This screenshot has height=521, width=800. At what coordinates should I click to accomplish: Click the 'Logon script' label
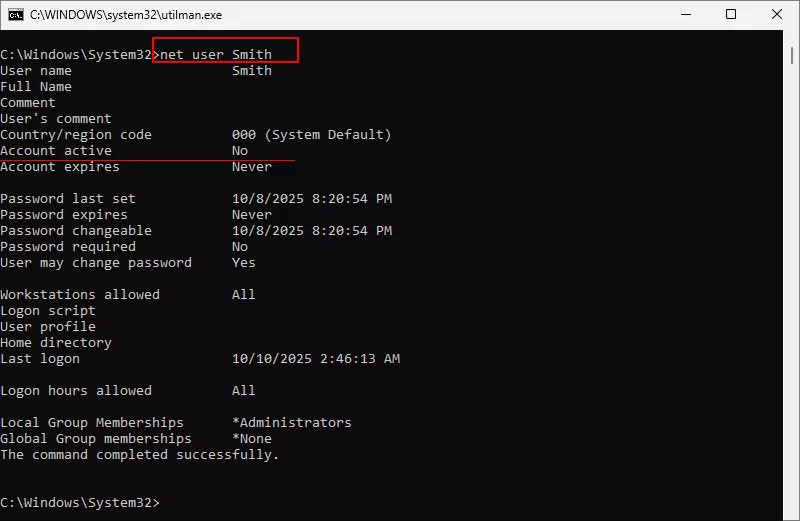pos(48,311)
